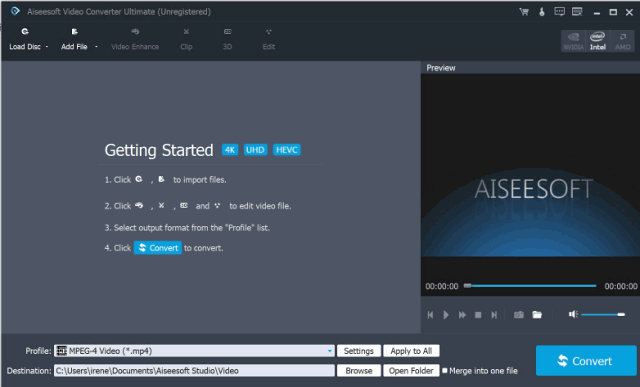Image resolution: width=640 pixels, height=387 pixels.
Task: Click the large Convert button
Action: point(586,360)
